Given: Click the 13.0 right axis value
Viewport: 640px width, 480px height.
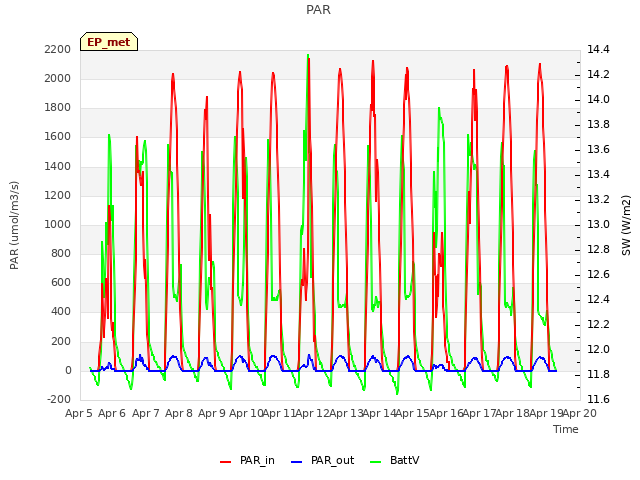Looking at the screenshot, I should 598,224.
